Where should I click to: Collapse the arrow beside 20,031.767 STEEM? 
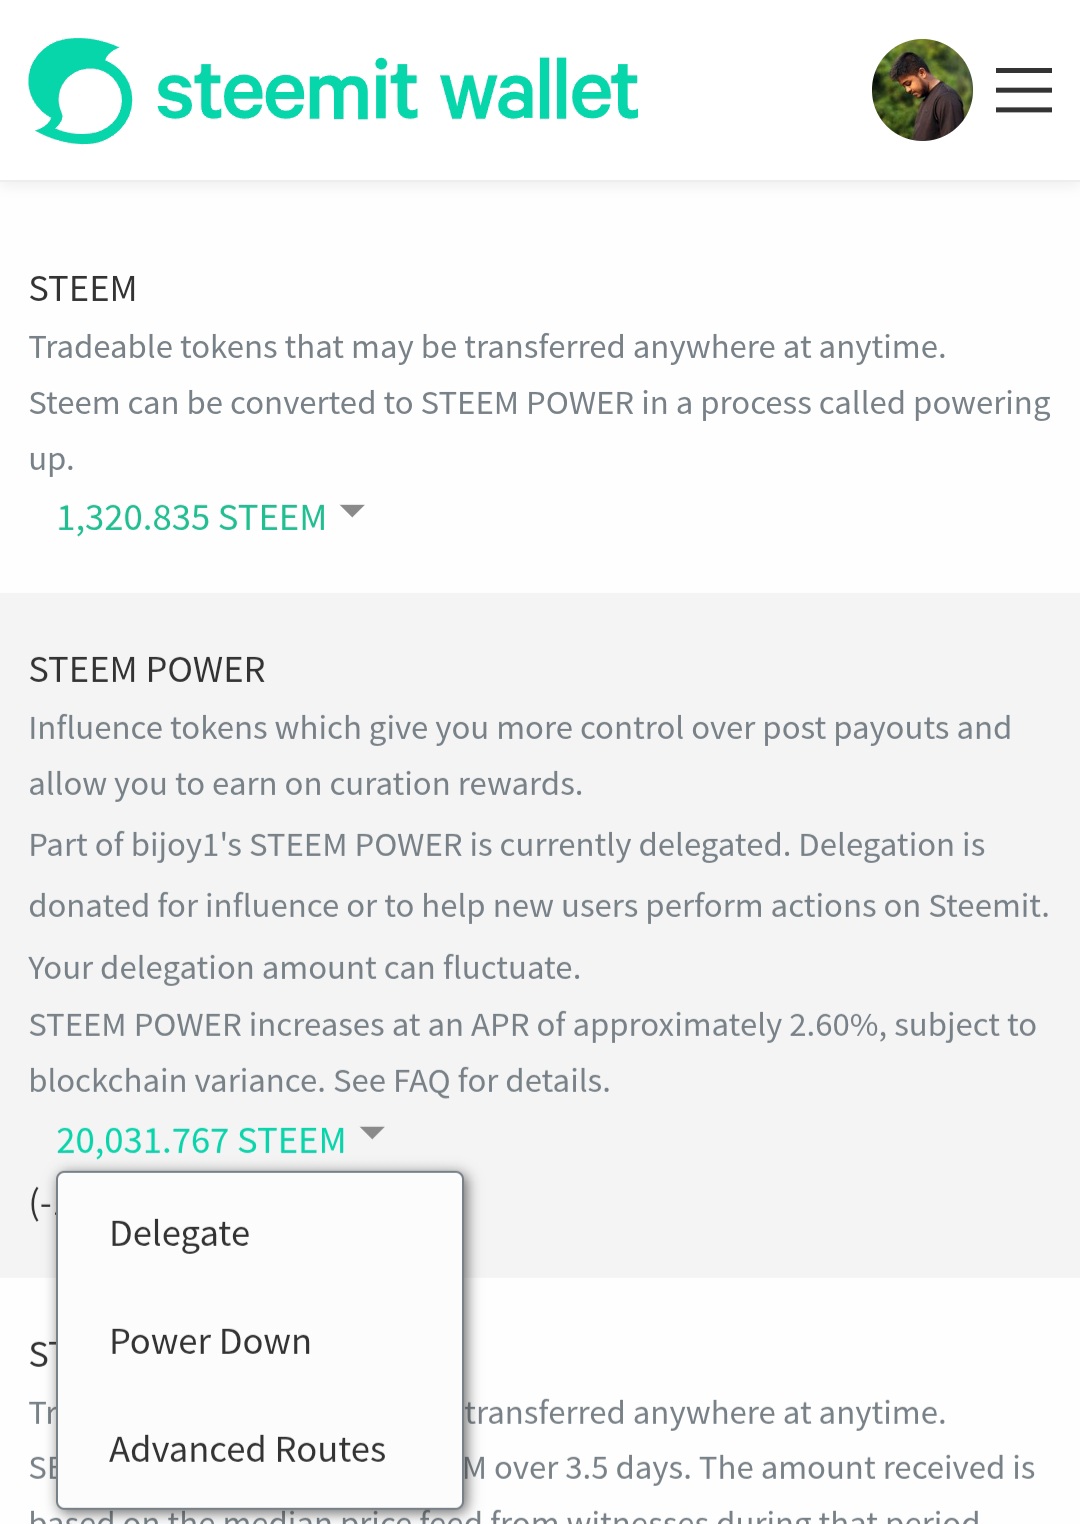[x=372, y=1133]
